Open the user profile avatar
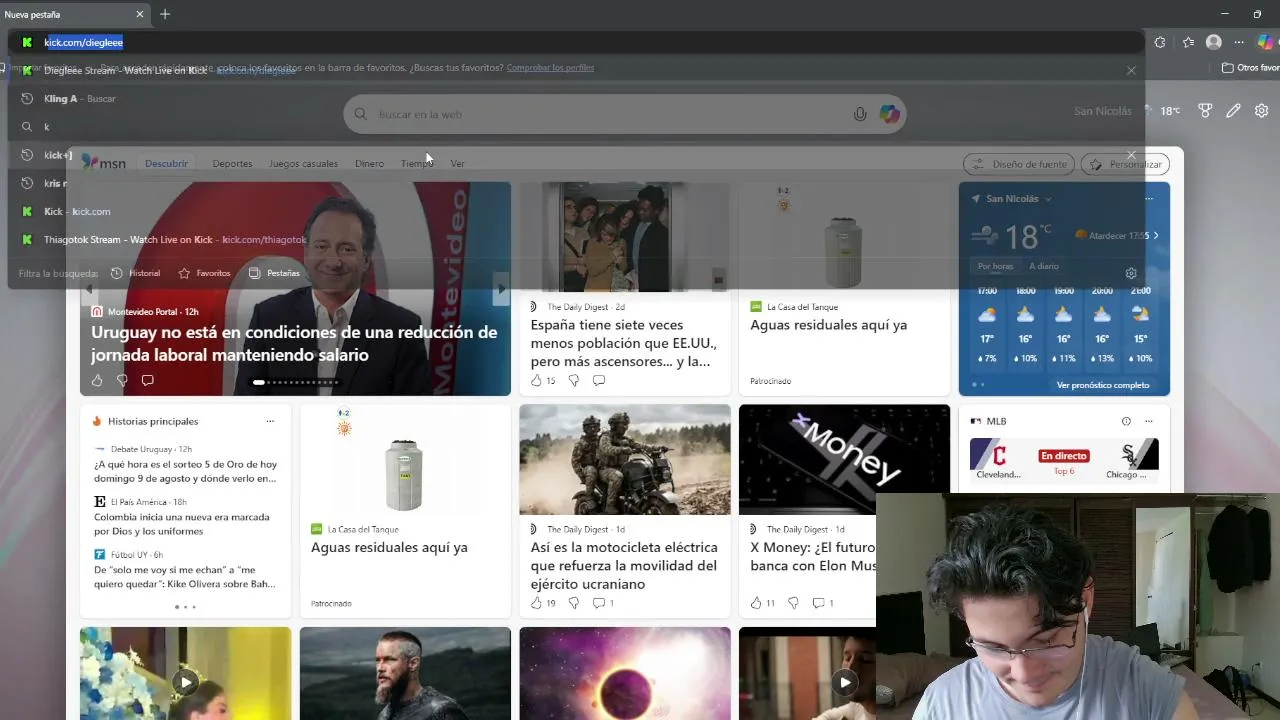 (x=1214, y=42)
